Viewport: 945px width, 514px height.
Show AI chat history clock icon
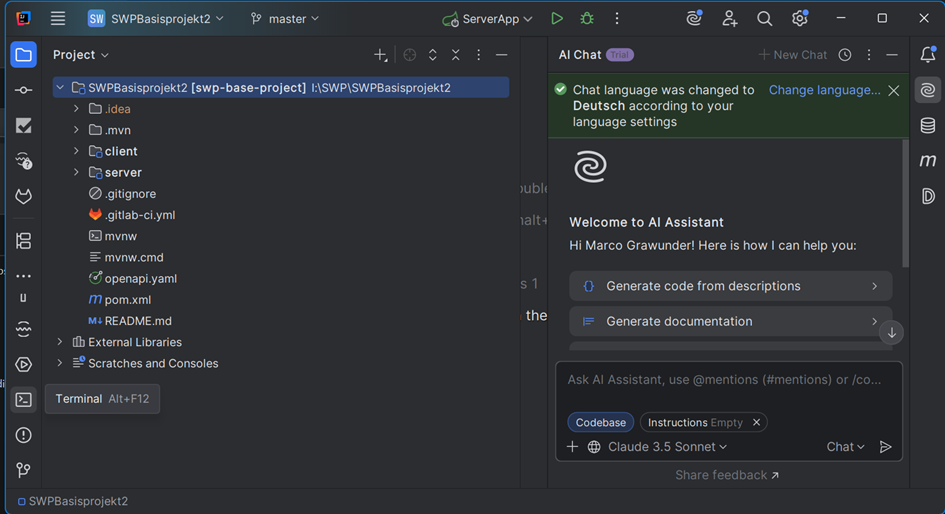pyautogui.click(x=845, y=55)
